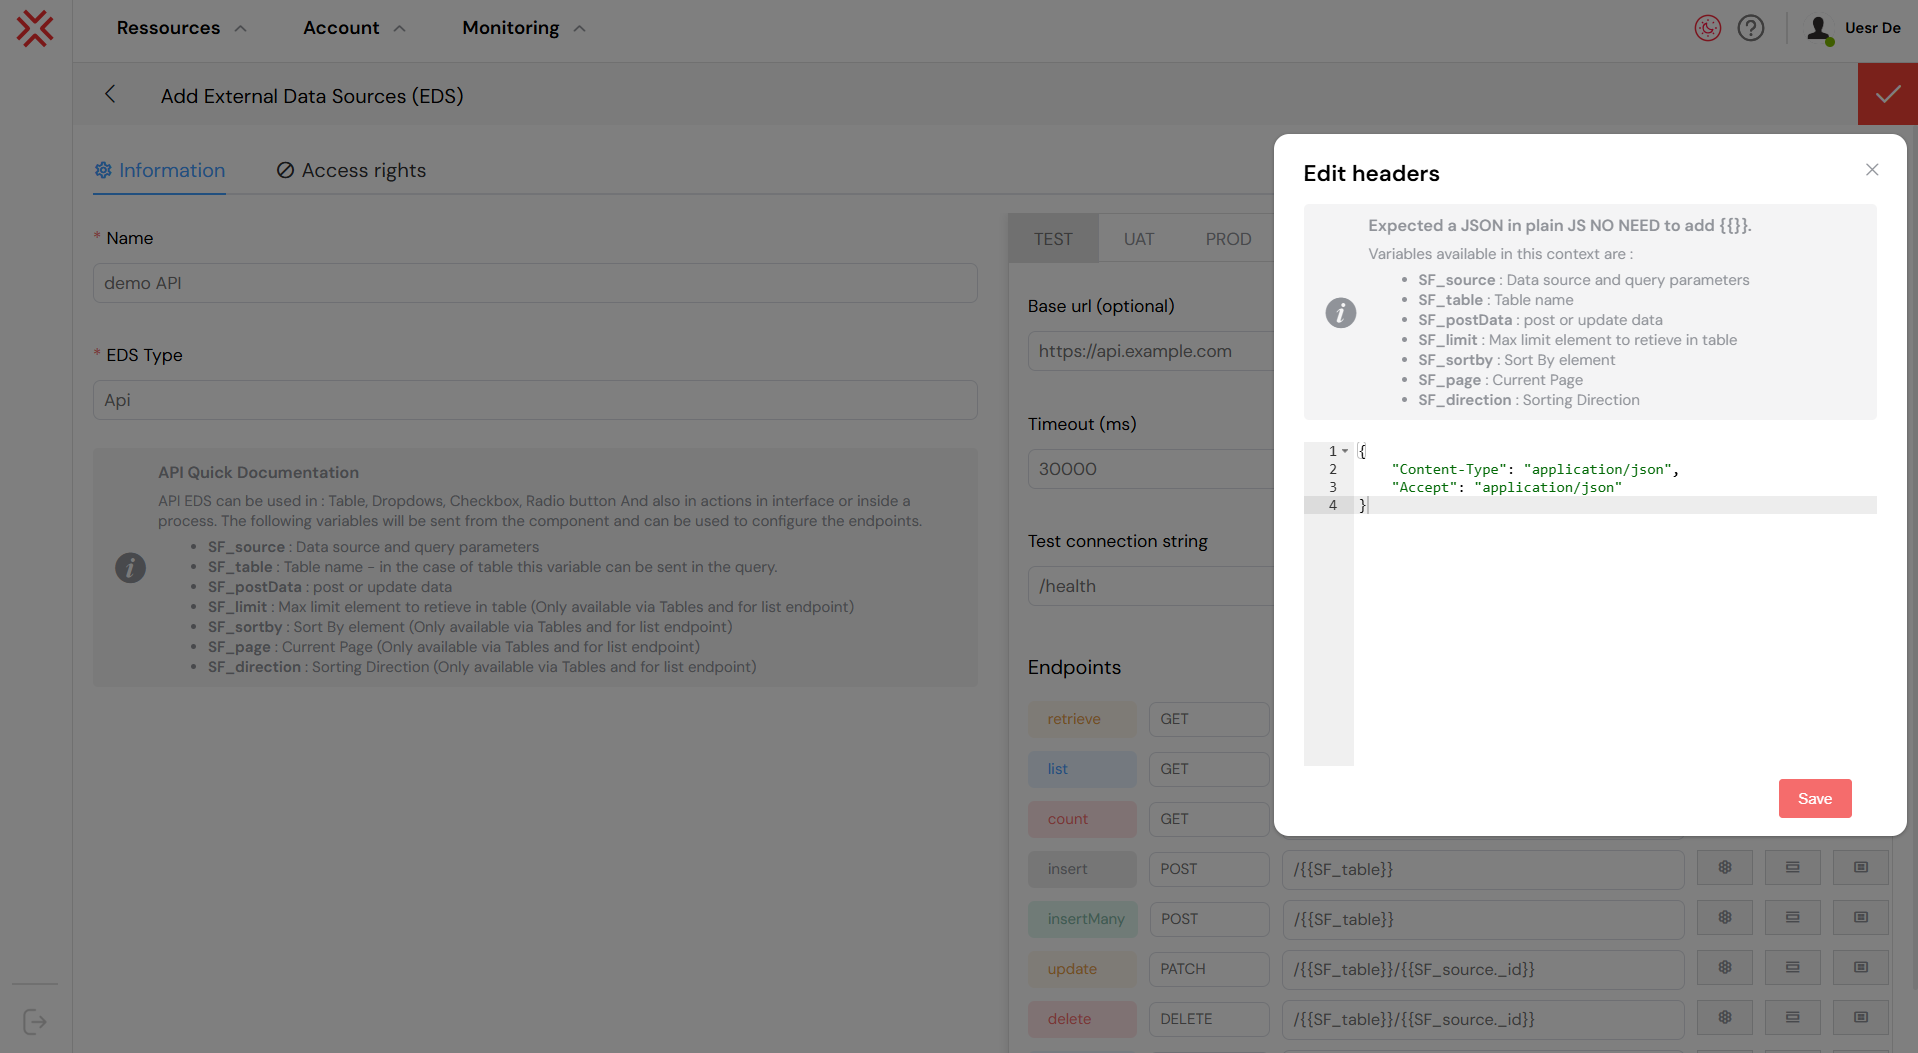Click the logout icon in left sidebar
Viewport: 1918px width, 1053px height.
pos(35,1021)
